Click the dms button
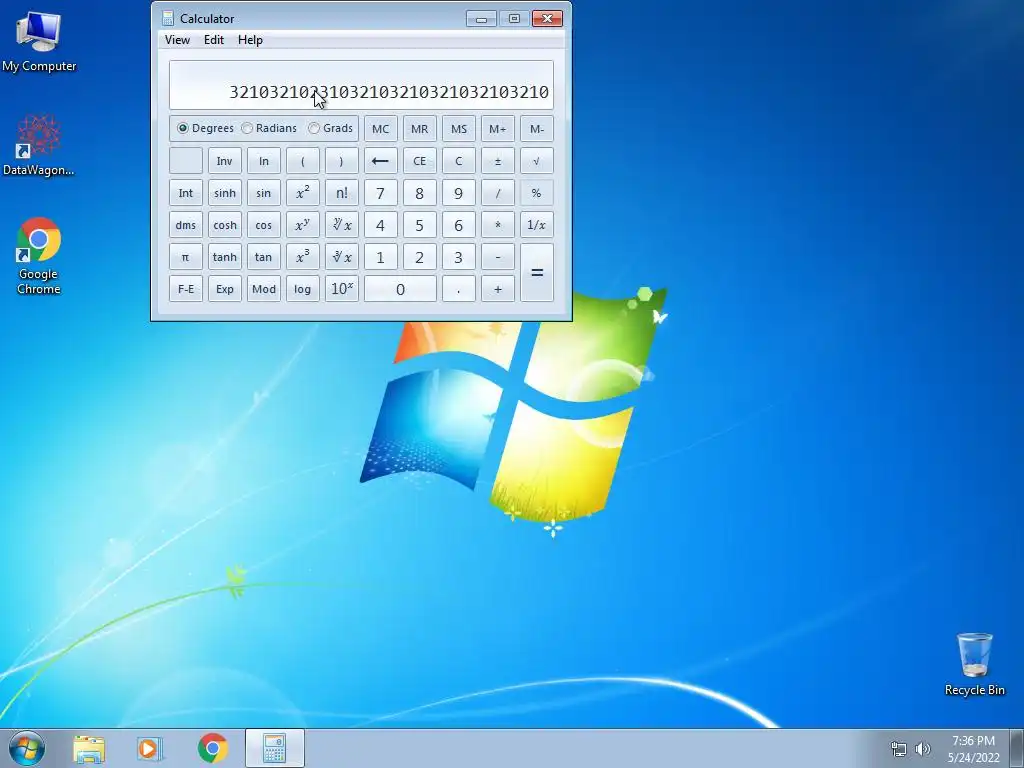This screenshot has height=768, width=1024. point(185,225)
